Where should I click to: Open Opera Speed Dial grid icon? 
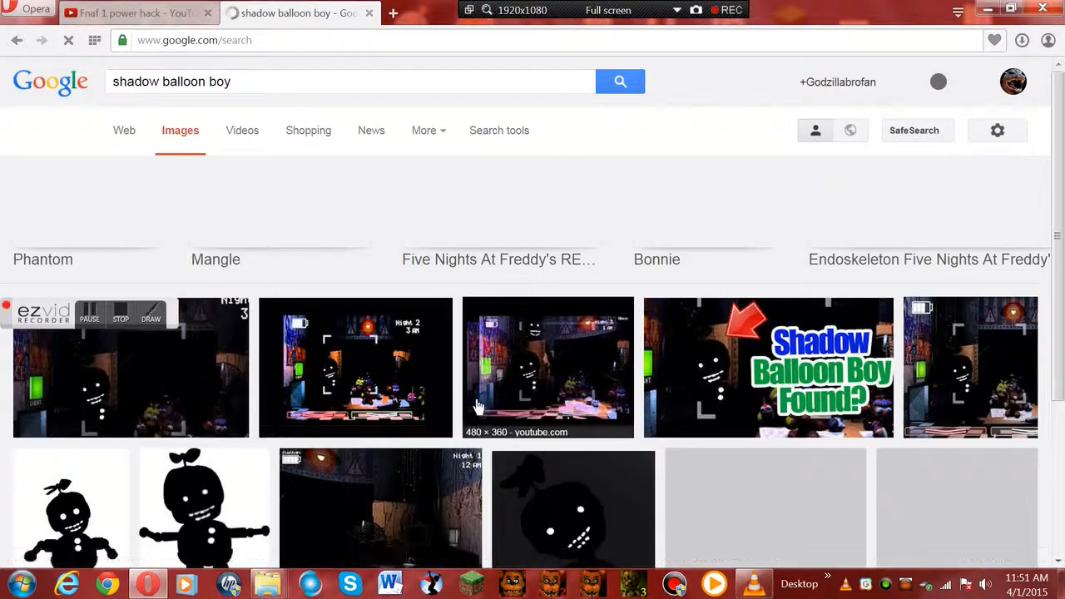point(95,40)
